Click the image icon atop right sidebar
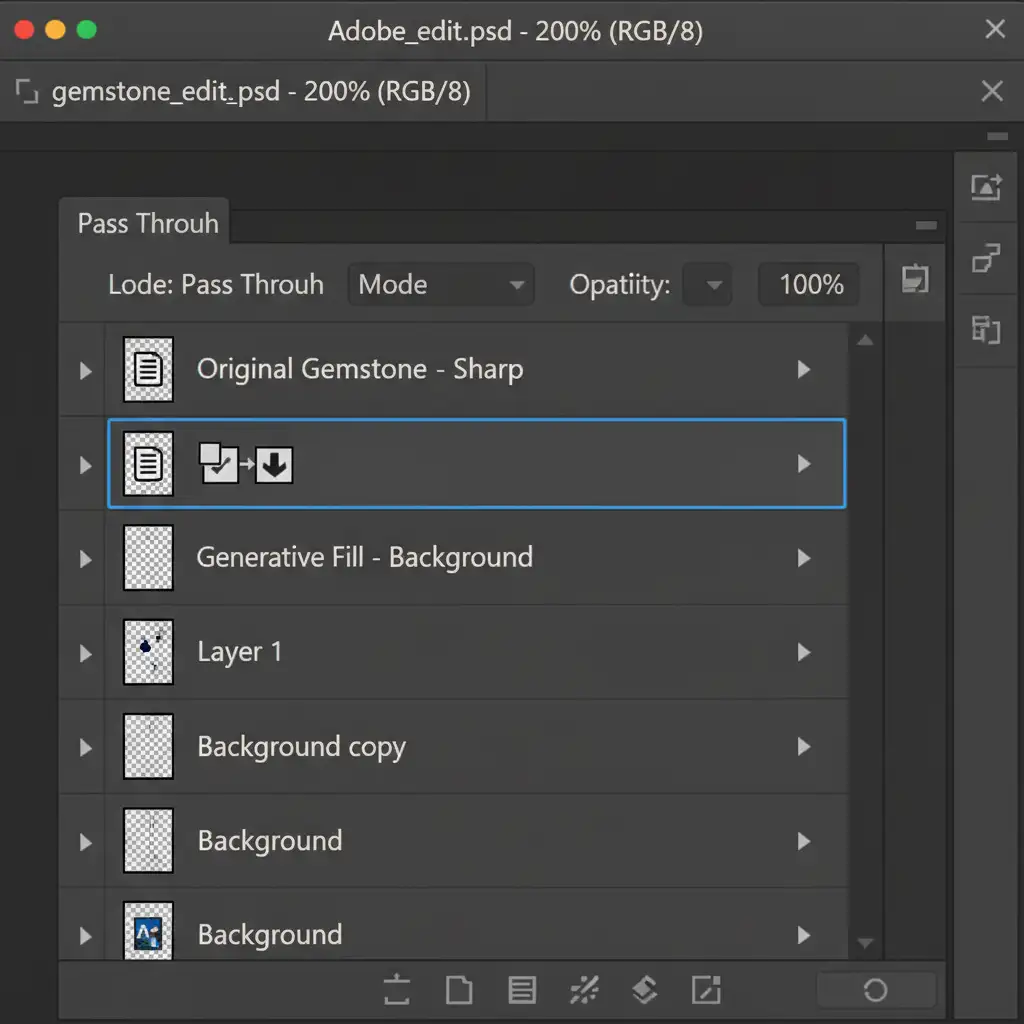Image resolution: width=1024 pixels, height=1024 pixels. click(986, 187)
